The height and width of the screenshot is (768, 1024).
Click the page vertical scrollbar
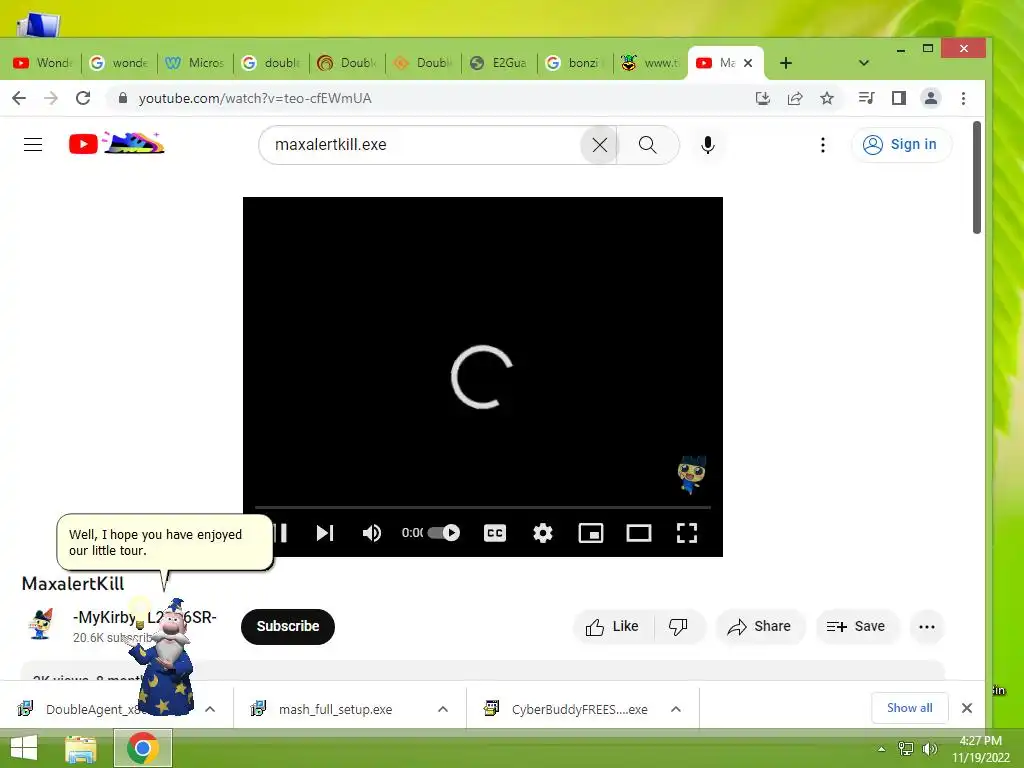click(x=977, y=178)
